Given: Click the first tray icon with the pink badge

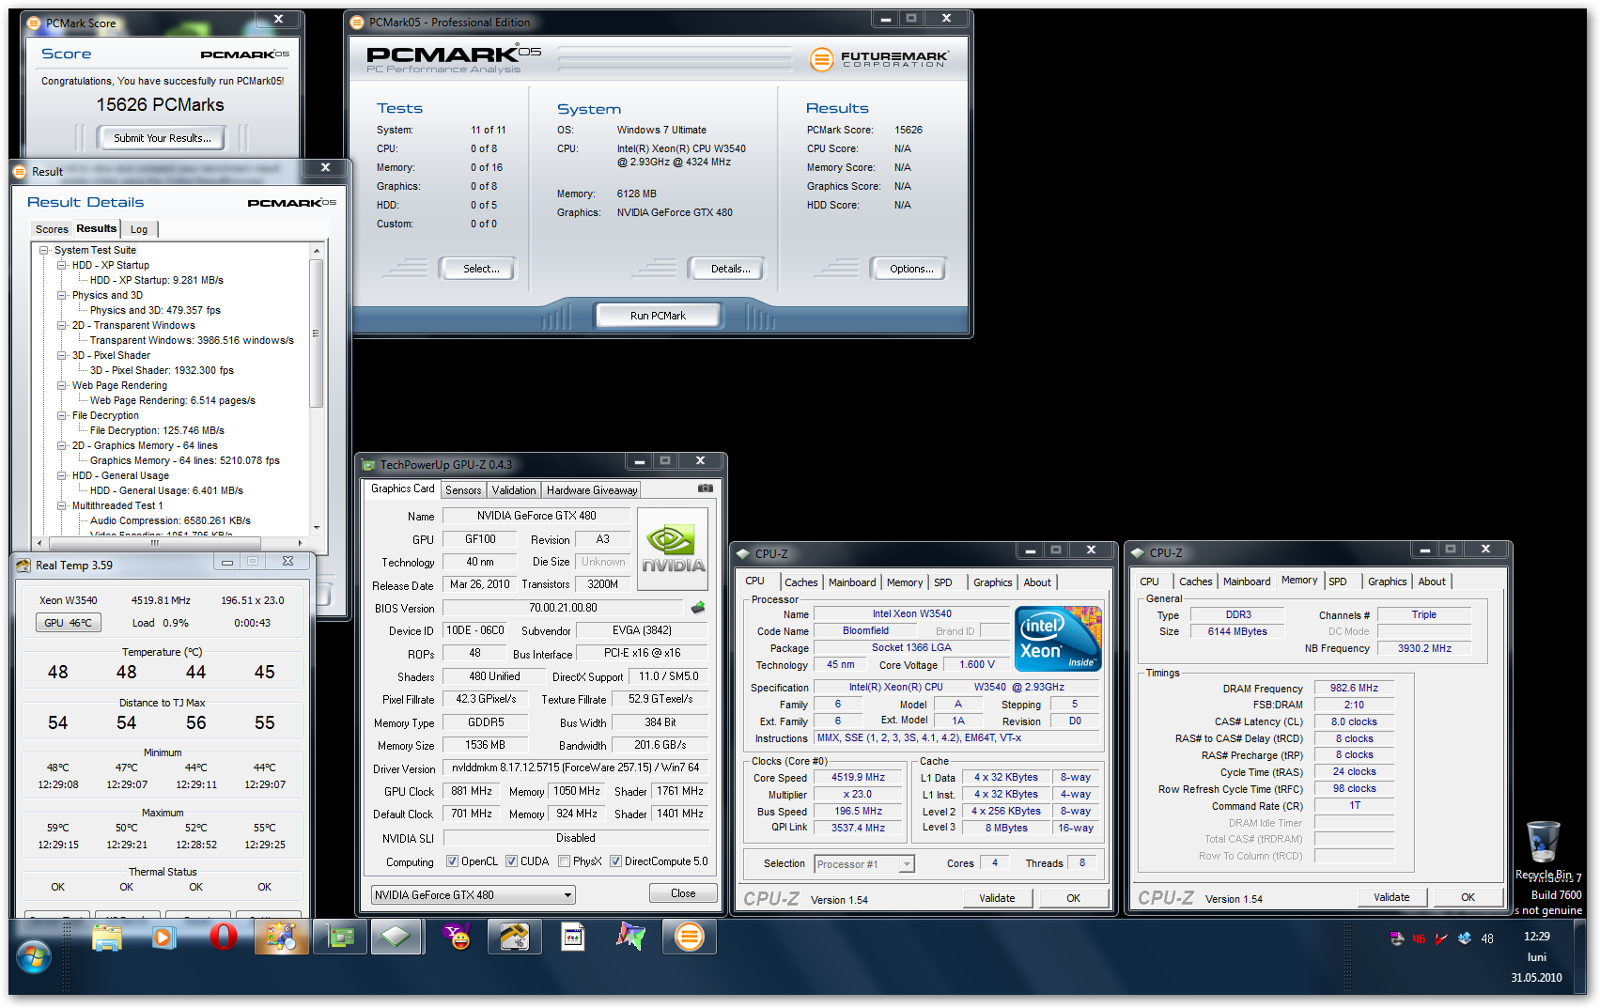Looking at the screenshot, I should pyautogui.click(x=1397, y=938).
